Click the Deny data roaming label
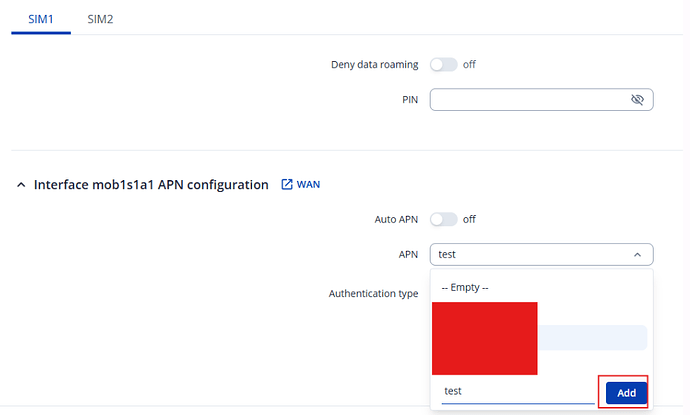Viewport: 690px width, 415px height. [x=374, y=65]
